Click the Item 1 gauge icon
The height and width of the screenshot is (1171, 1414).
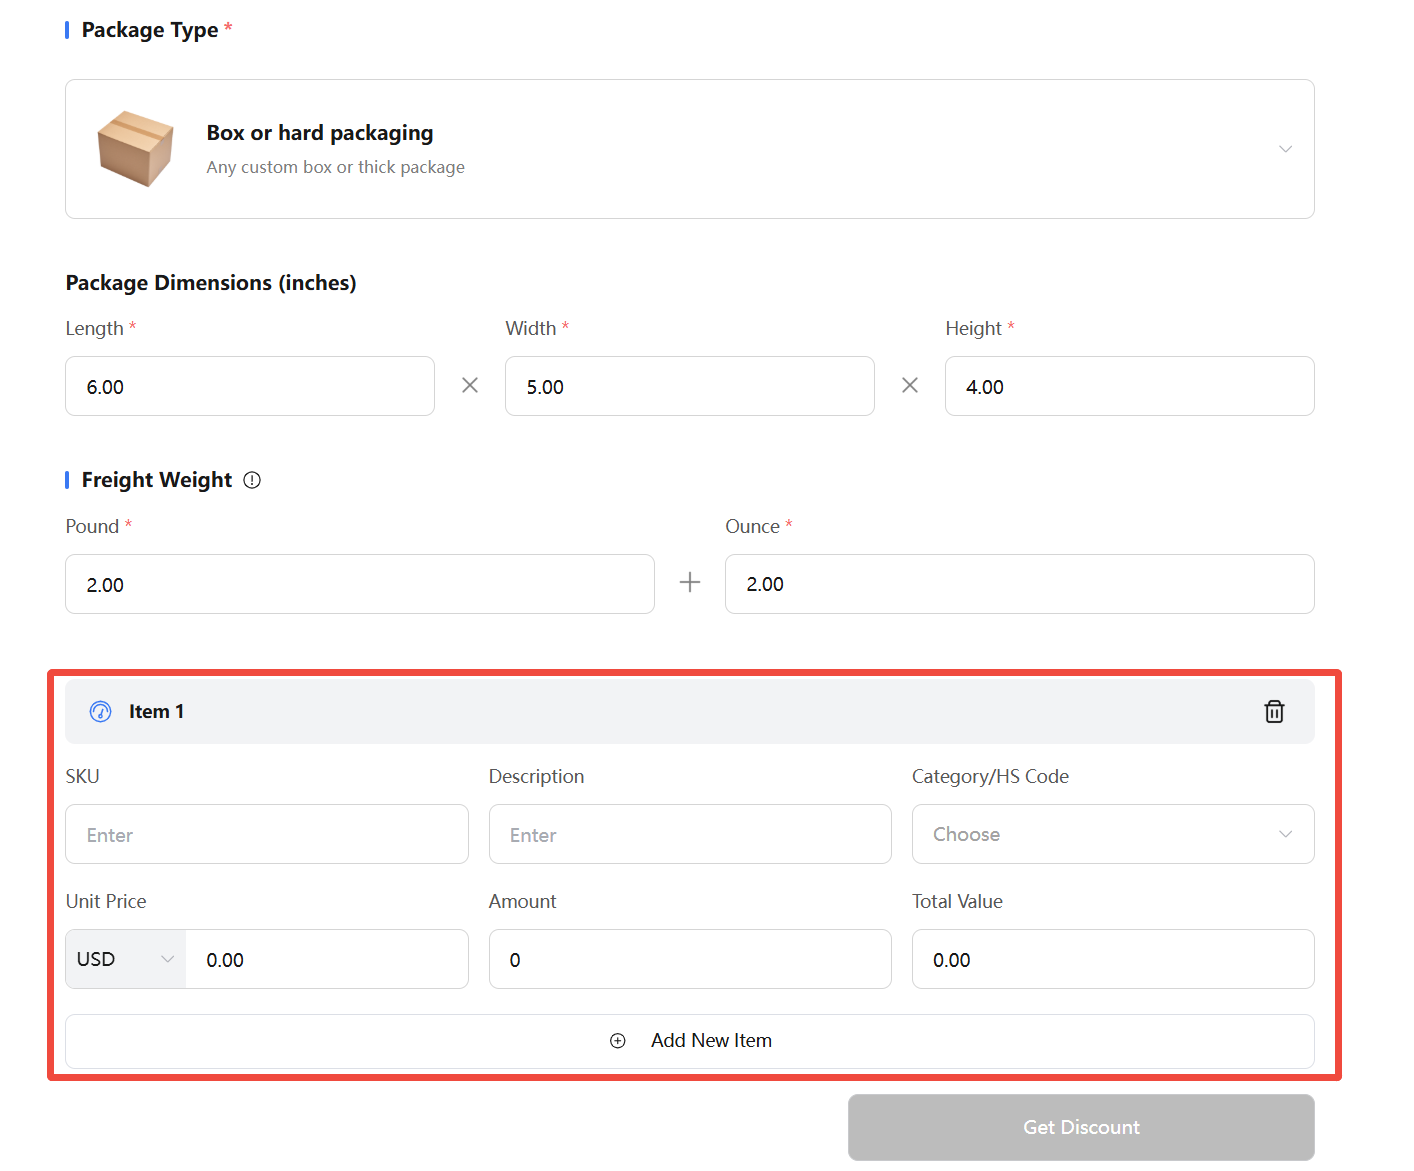100,712
